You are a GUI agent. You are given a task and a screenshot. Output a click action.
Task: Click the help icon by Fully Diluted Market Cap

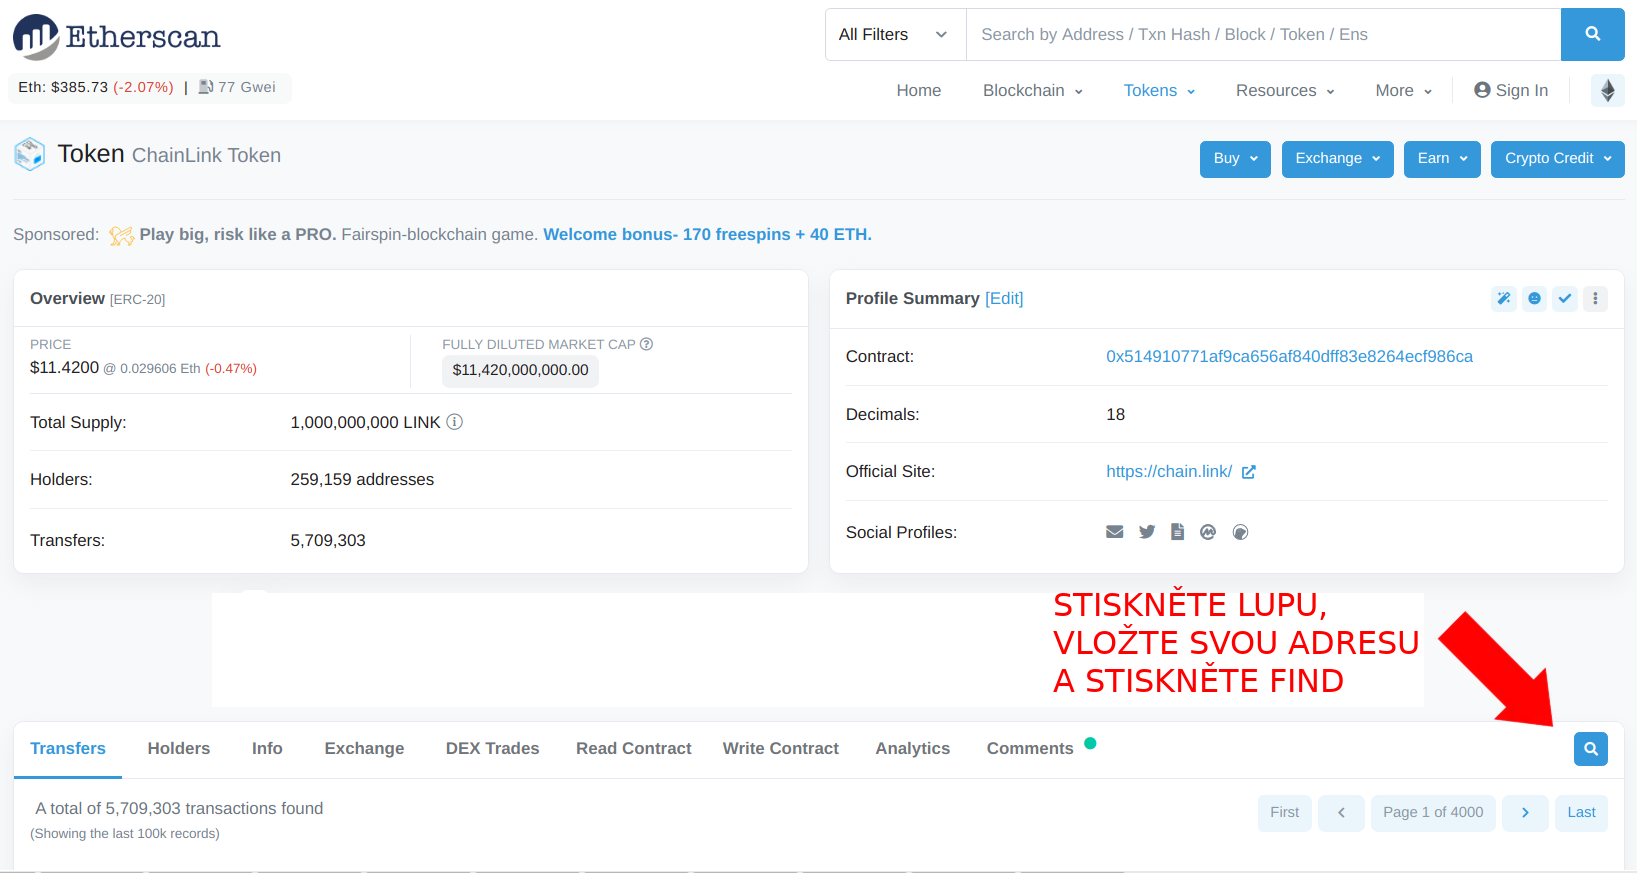tap(647, 344)
